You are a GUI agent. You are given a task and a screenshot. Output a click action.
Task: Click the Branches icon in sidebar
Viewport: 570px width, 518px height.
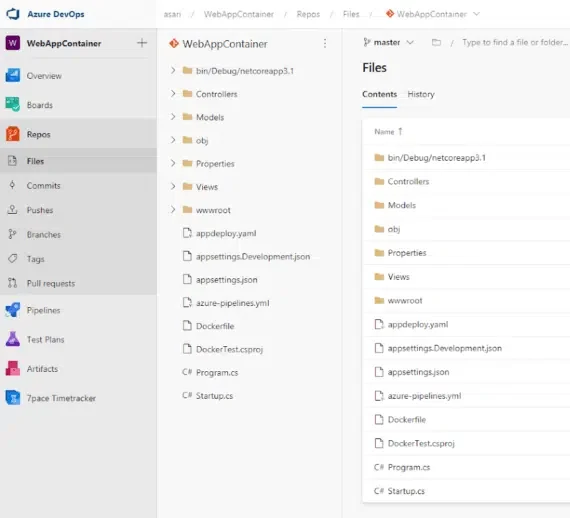tap(12, 234)
